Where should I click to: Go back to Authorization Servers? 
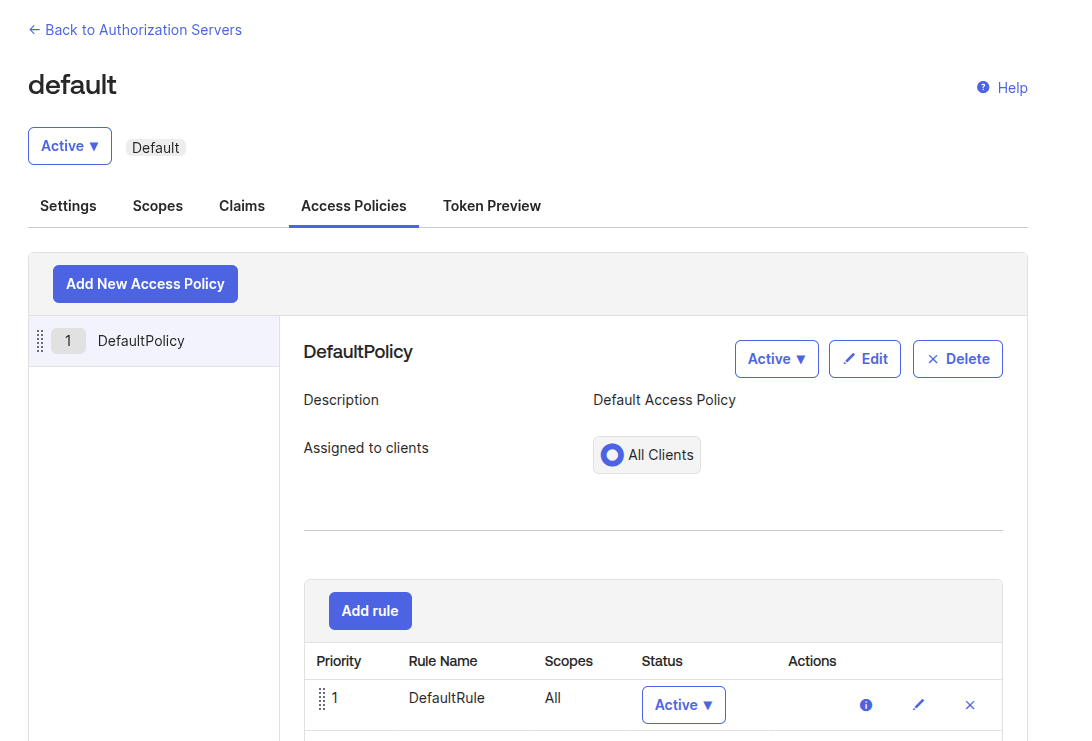pos(135,30)
